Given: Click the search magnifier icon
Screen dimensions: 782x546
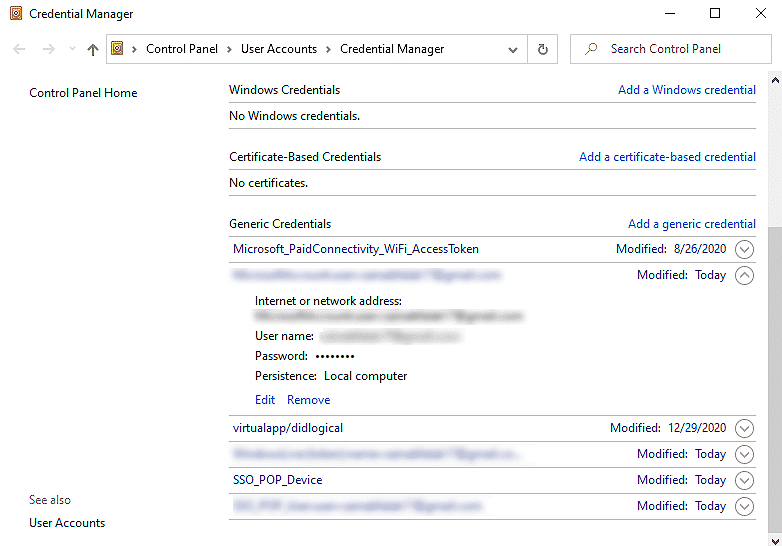Looking at the screenshot, I should coord(591,49).
